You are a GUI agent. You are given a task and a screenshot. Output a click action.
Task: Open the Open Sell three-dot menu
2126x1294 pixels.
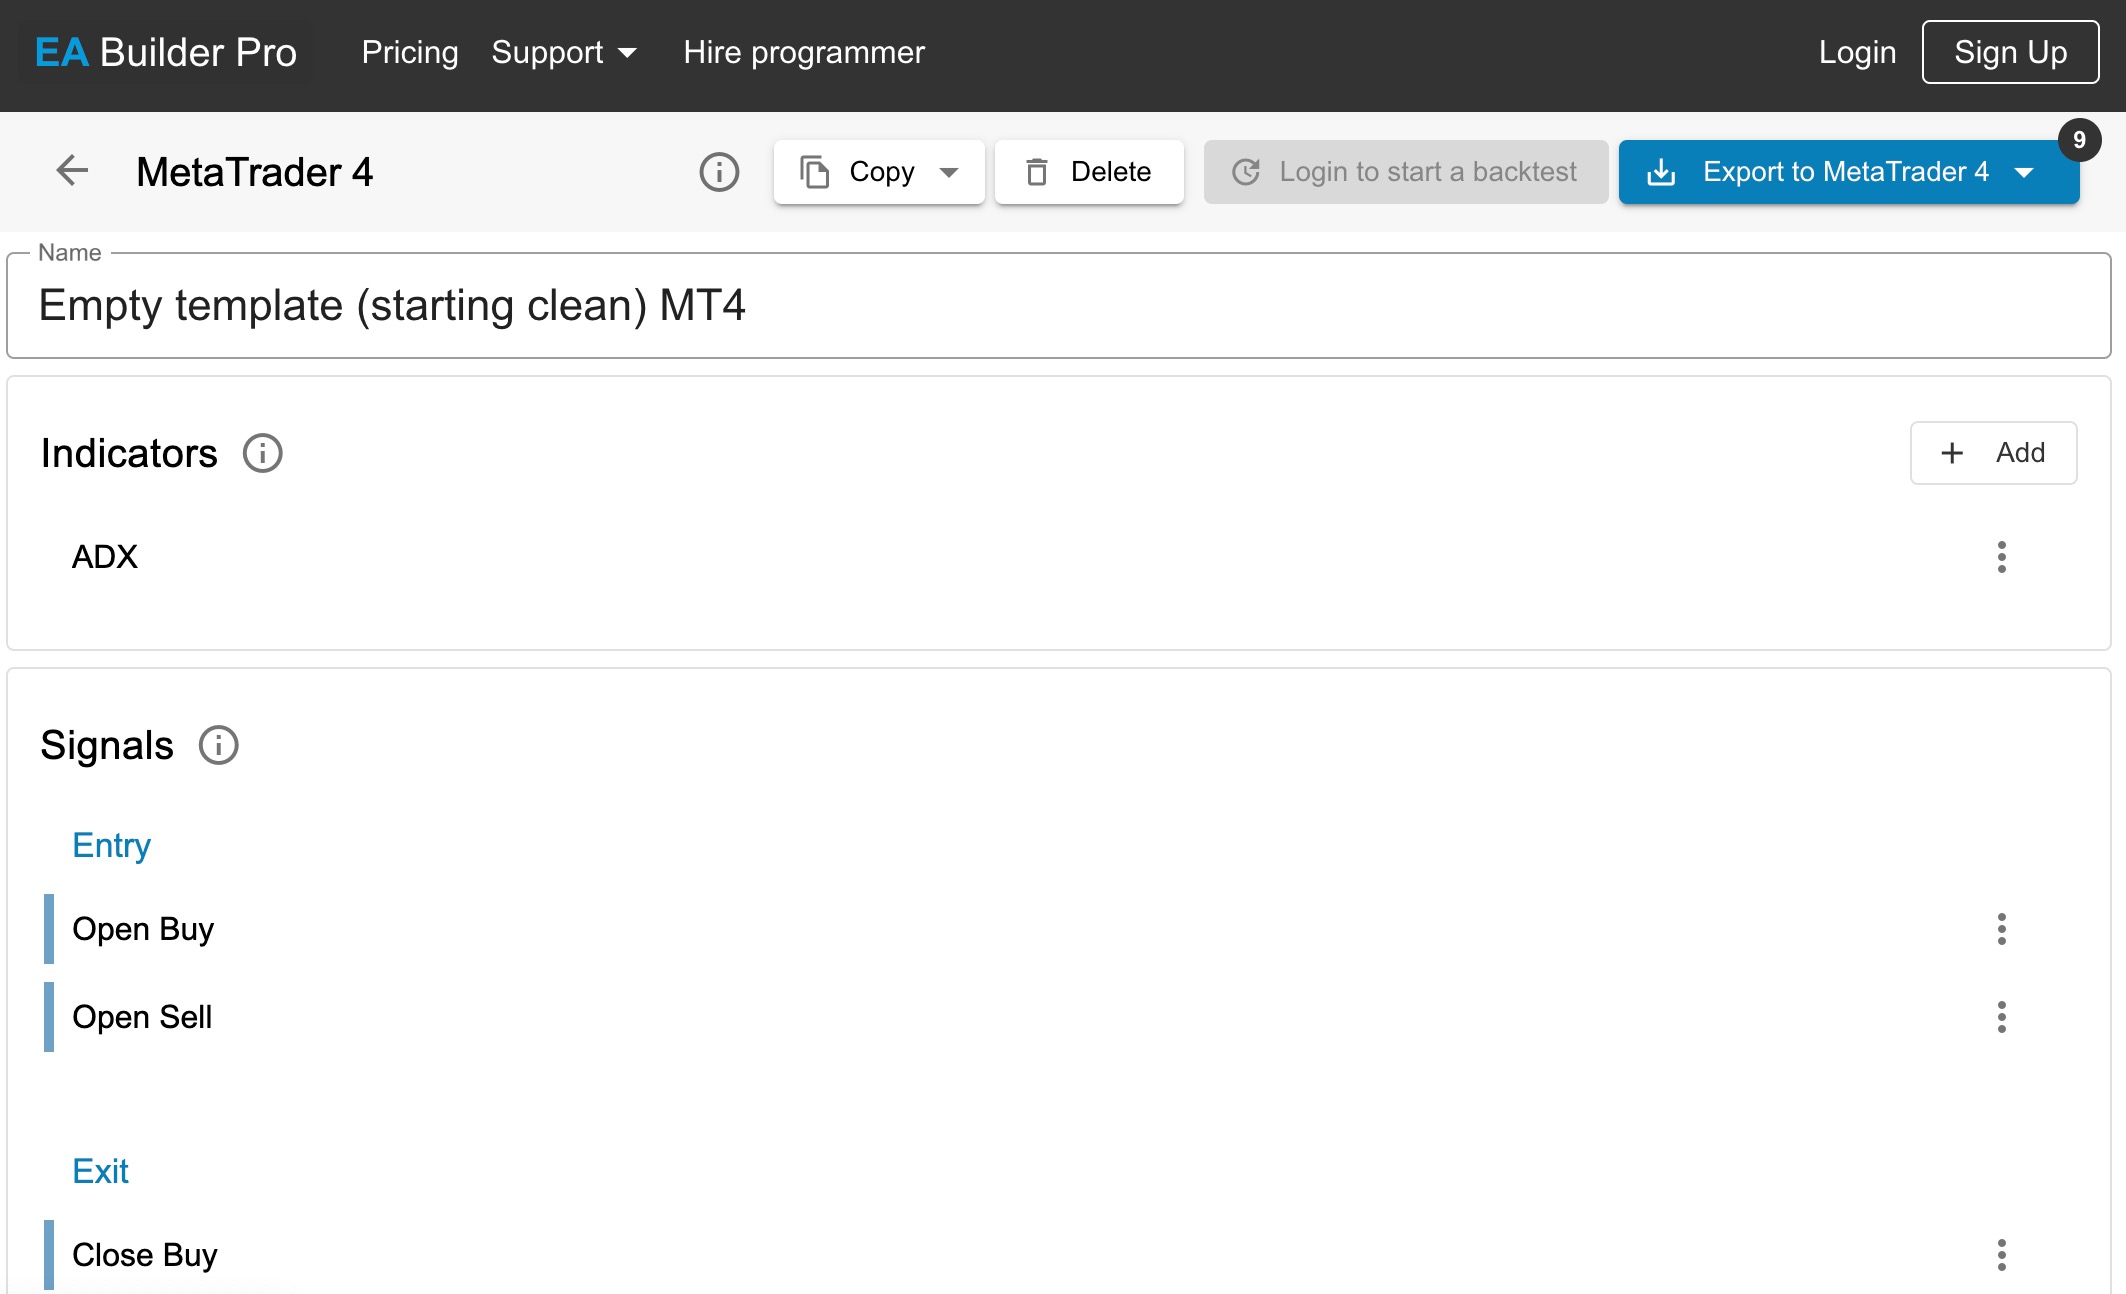[2001, 1017]
